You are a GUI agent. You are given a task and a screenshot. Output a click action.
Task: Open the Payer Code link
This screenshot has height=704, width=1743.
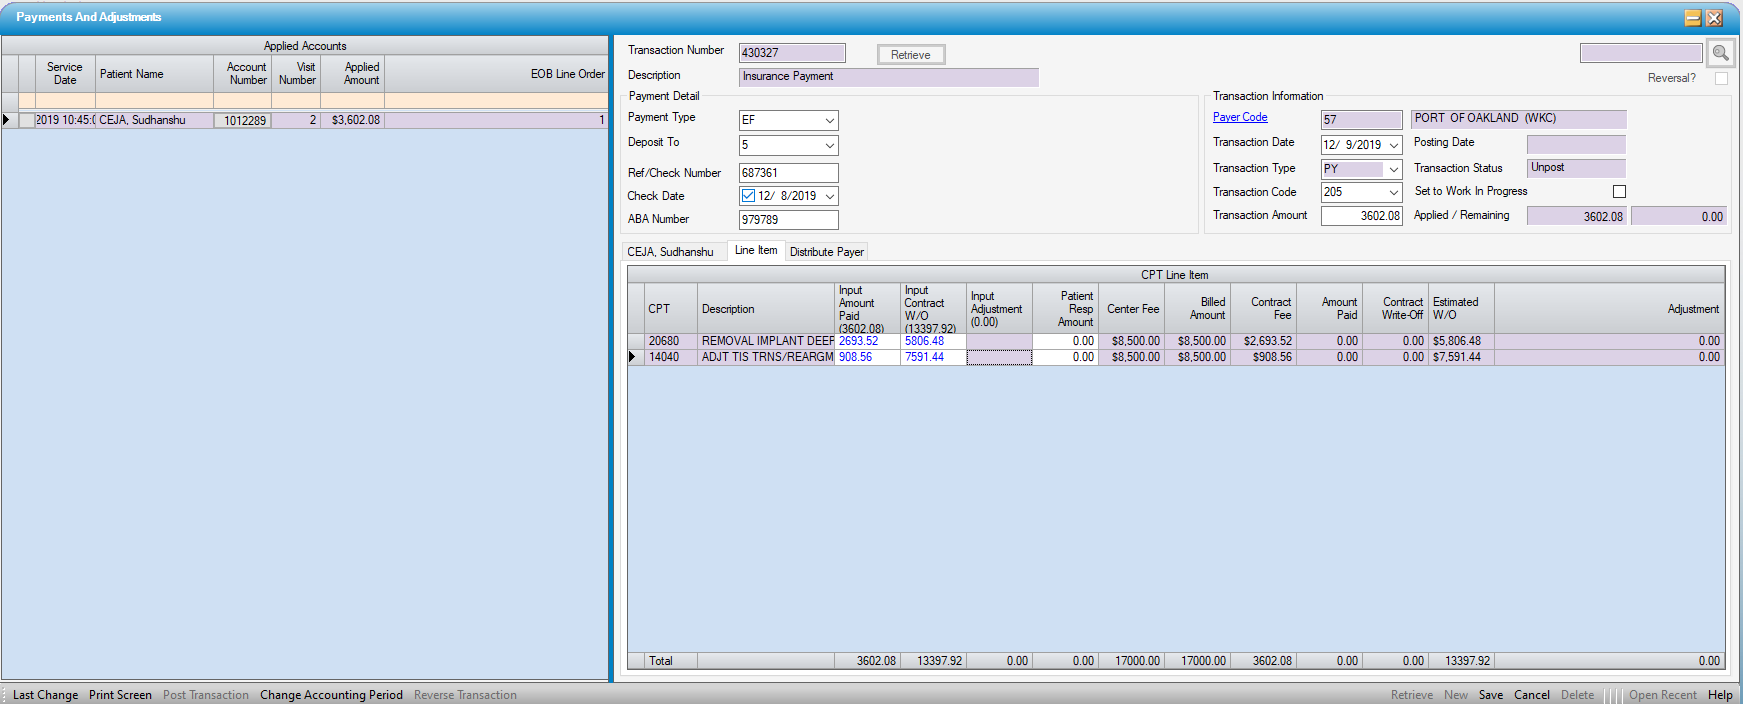click(1240, 117)
